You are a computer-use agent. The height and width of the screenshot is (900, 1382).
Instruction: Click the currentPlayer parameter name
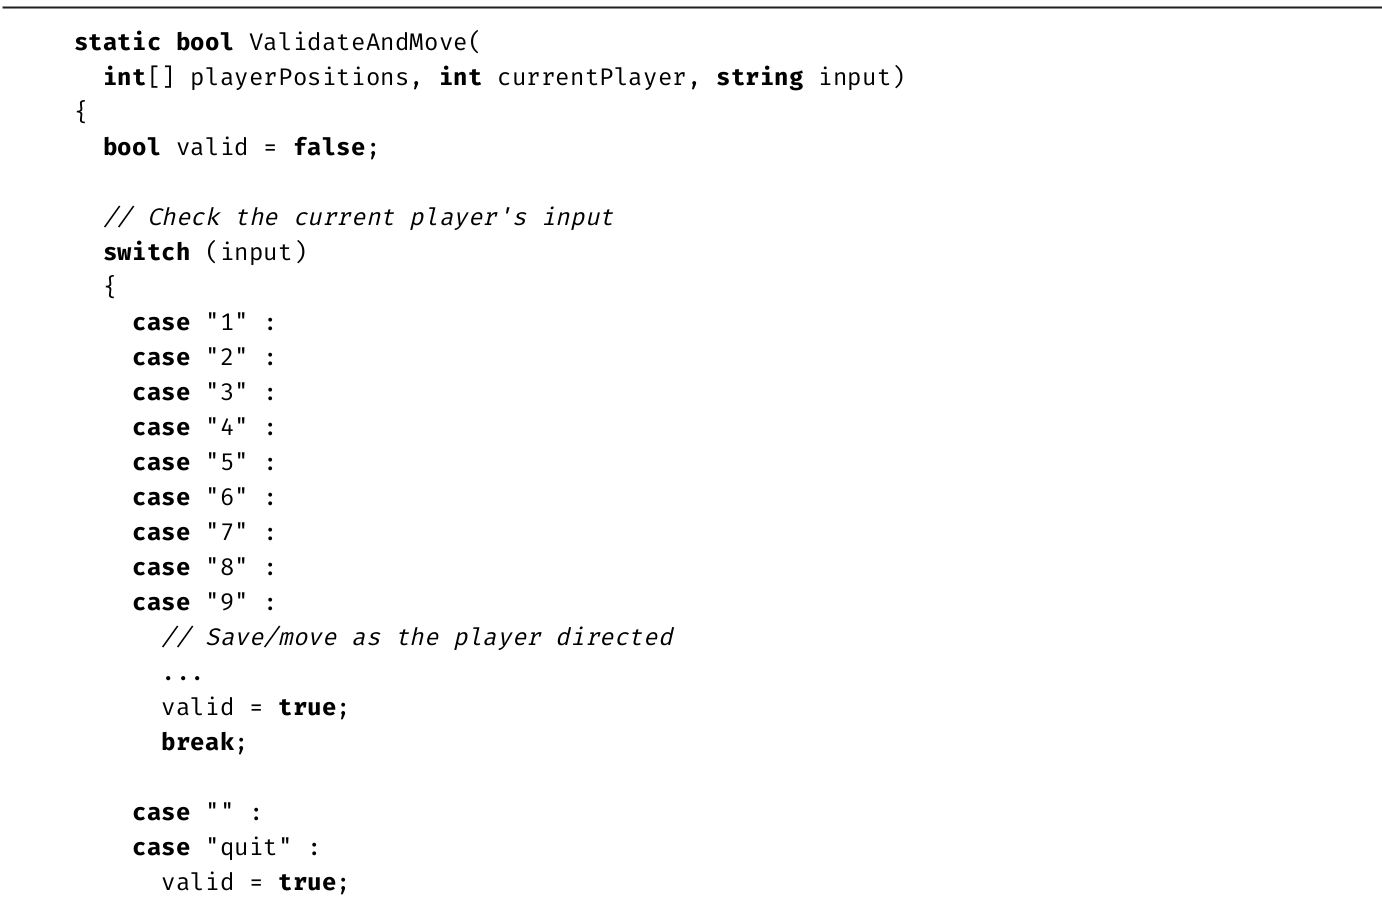click(x=592, y=77)
